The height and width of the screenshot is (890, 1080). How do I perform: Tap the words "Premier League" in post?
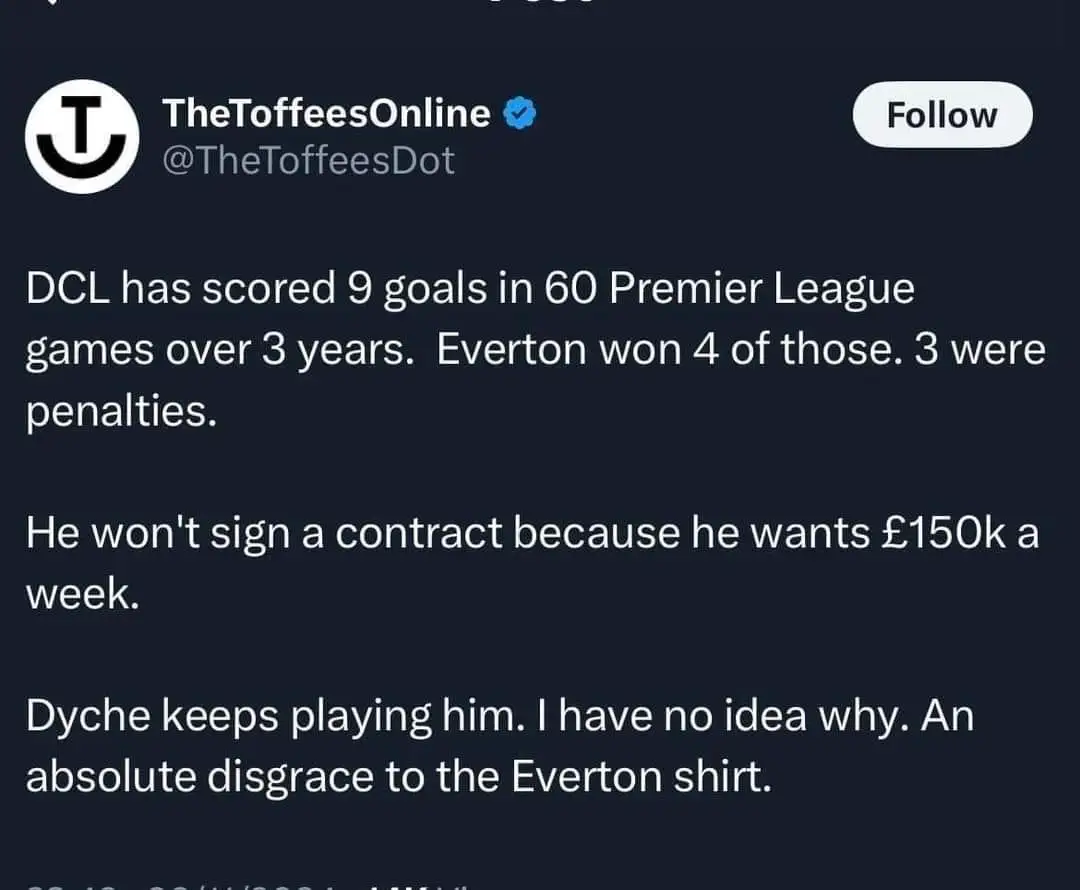pyautogui.click(x=760, y=289)
